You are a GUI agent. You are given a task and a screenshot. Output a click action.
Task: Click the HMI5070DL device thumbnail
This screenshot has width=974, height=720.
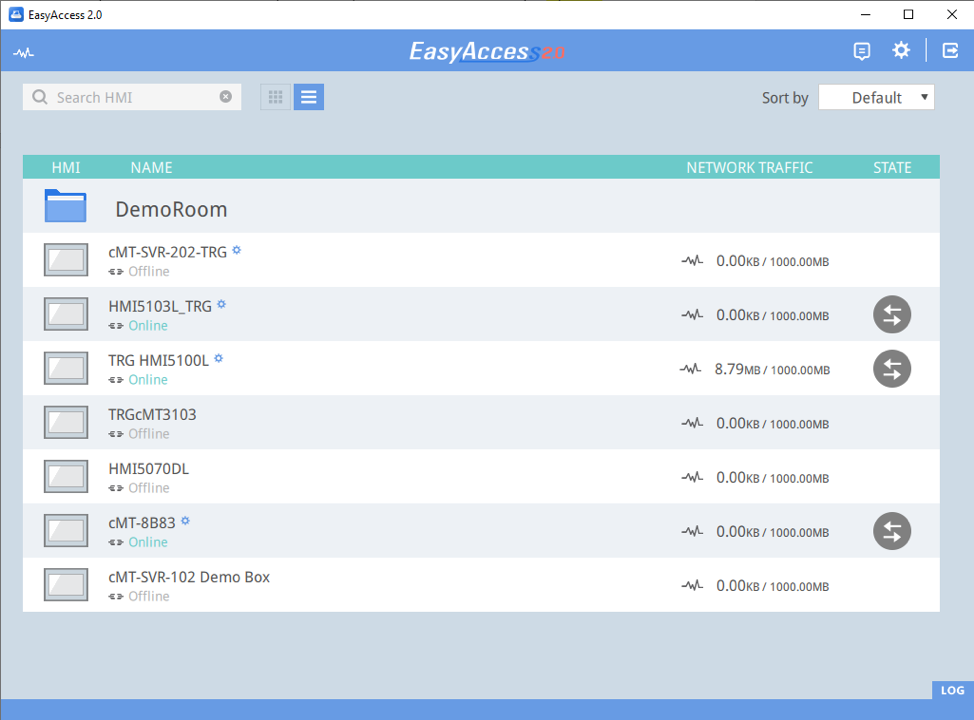click(x=66, y=477)
